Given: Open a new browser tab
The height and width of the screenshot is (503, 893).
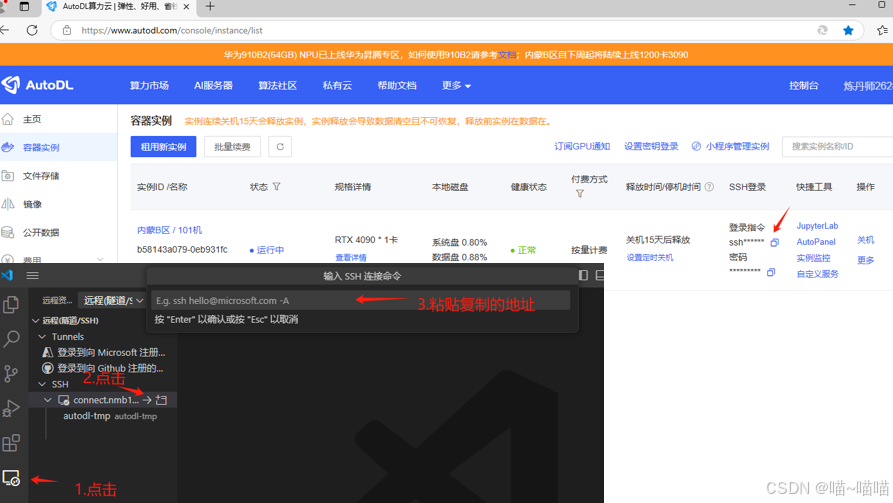Looking at the screenshot, I should (210, 6).
